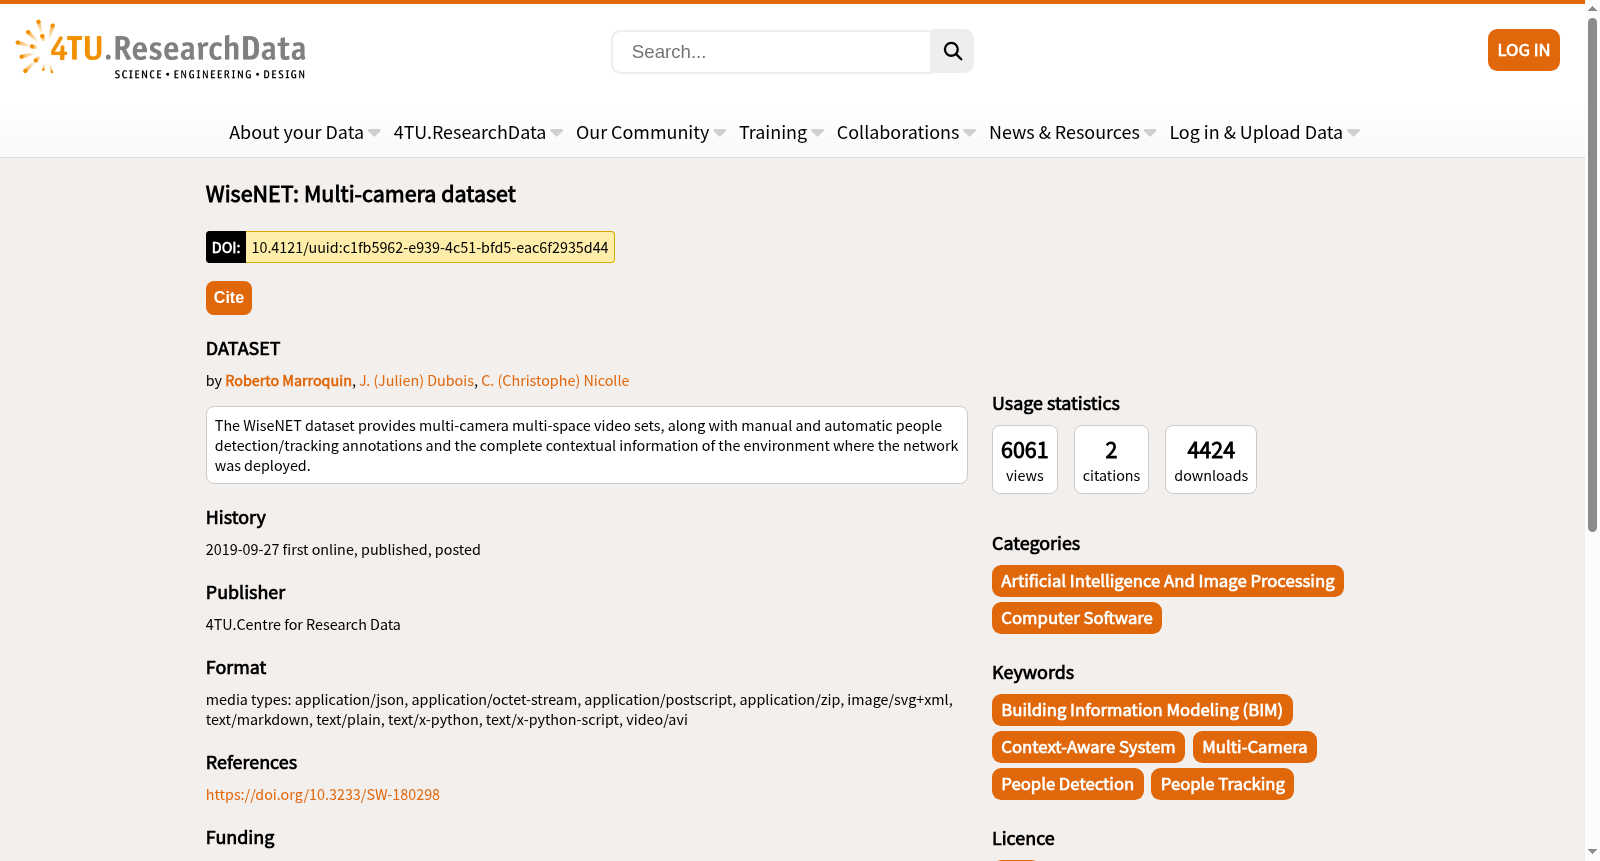Expand the Our Community dropdown arrow
The image size is (1600, 861).
[720, 133]
